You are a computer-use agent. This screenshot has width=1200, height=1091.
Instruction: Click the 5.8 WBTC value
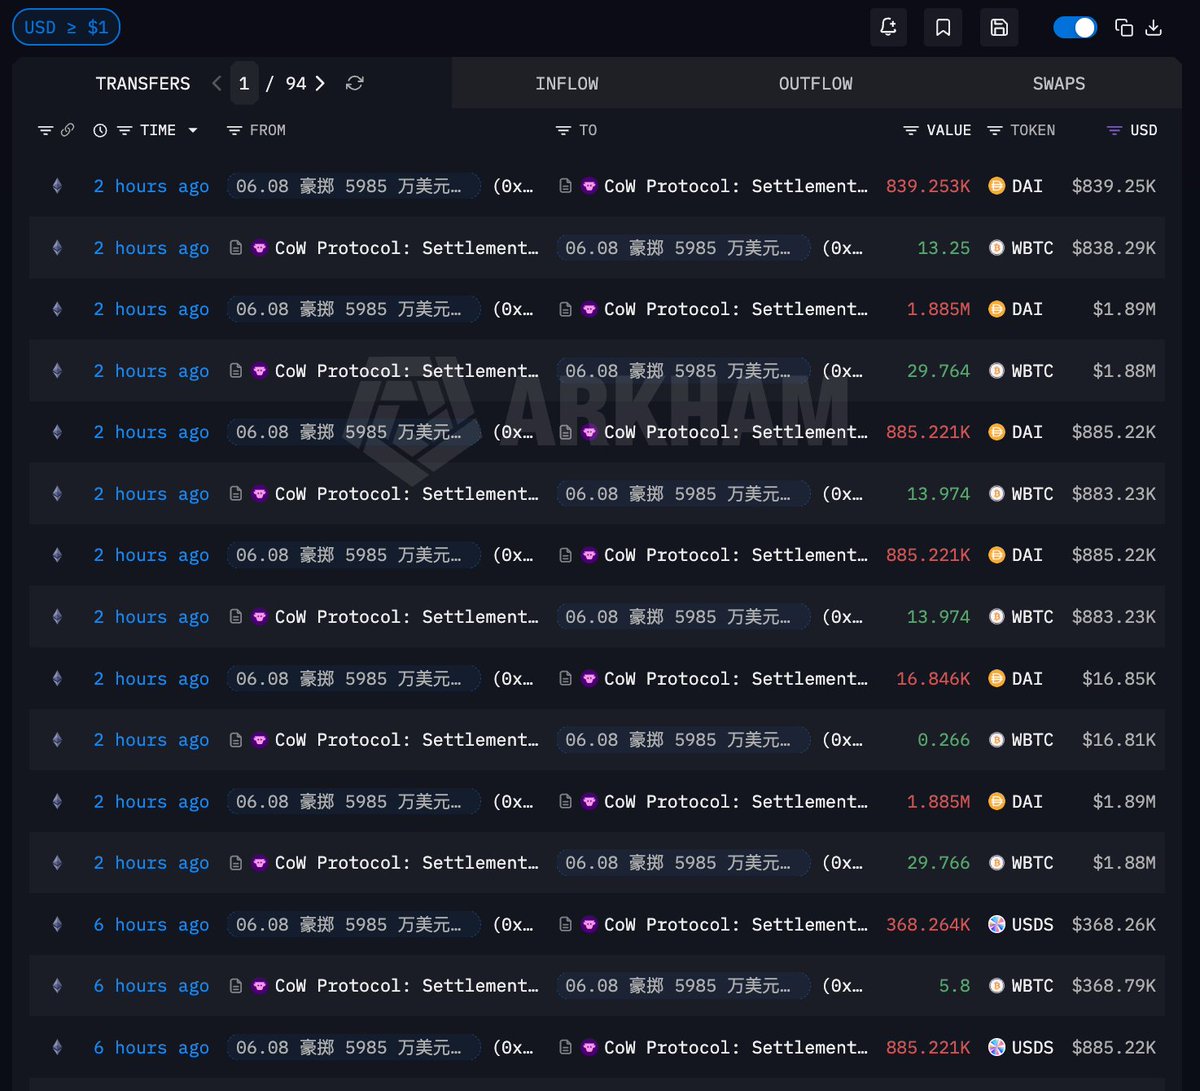tap(955, 986)
